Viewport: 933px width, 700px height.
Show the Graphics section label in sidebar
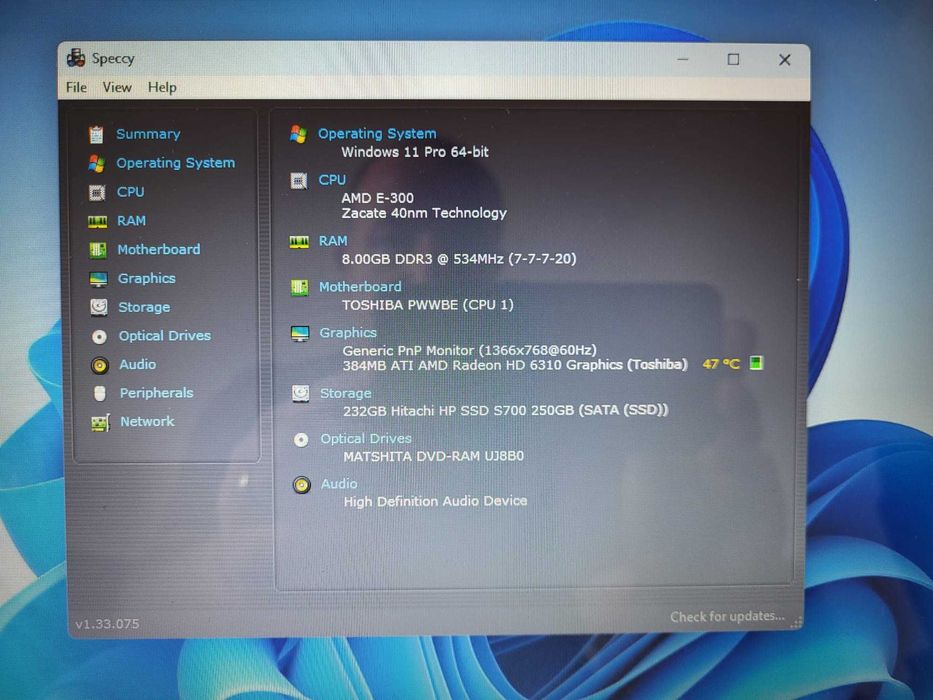tap(146, 279)
